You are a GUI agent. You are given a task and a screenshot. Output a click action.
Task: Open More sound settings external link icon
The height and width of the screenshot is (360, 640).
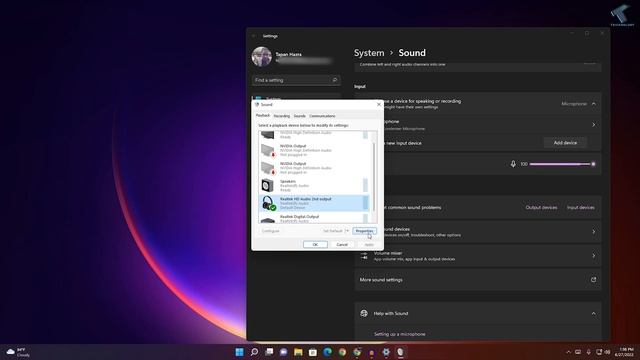[593, 280]
